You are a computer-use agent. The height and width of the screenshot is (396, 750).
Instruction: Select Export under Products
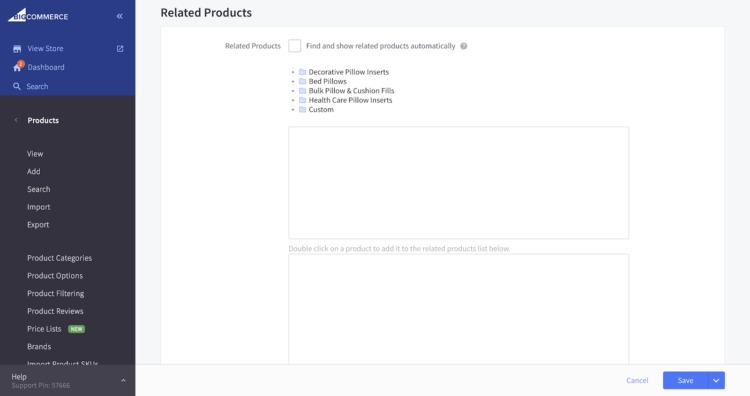38,225
